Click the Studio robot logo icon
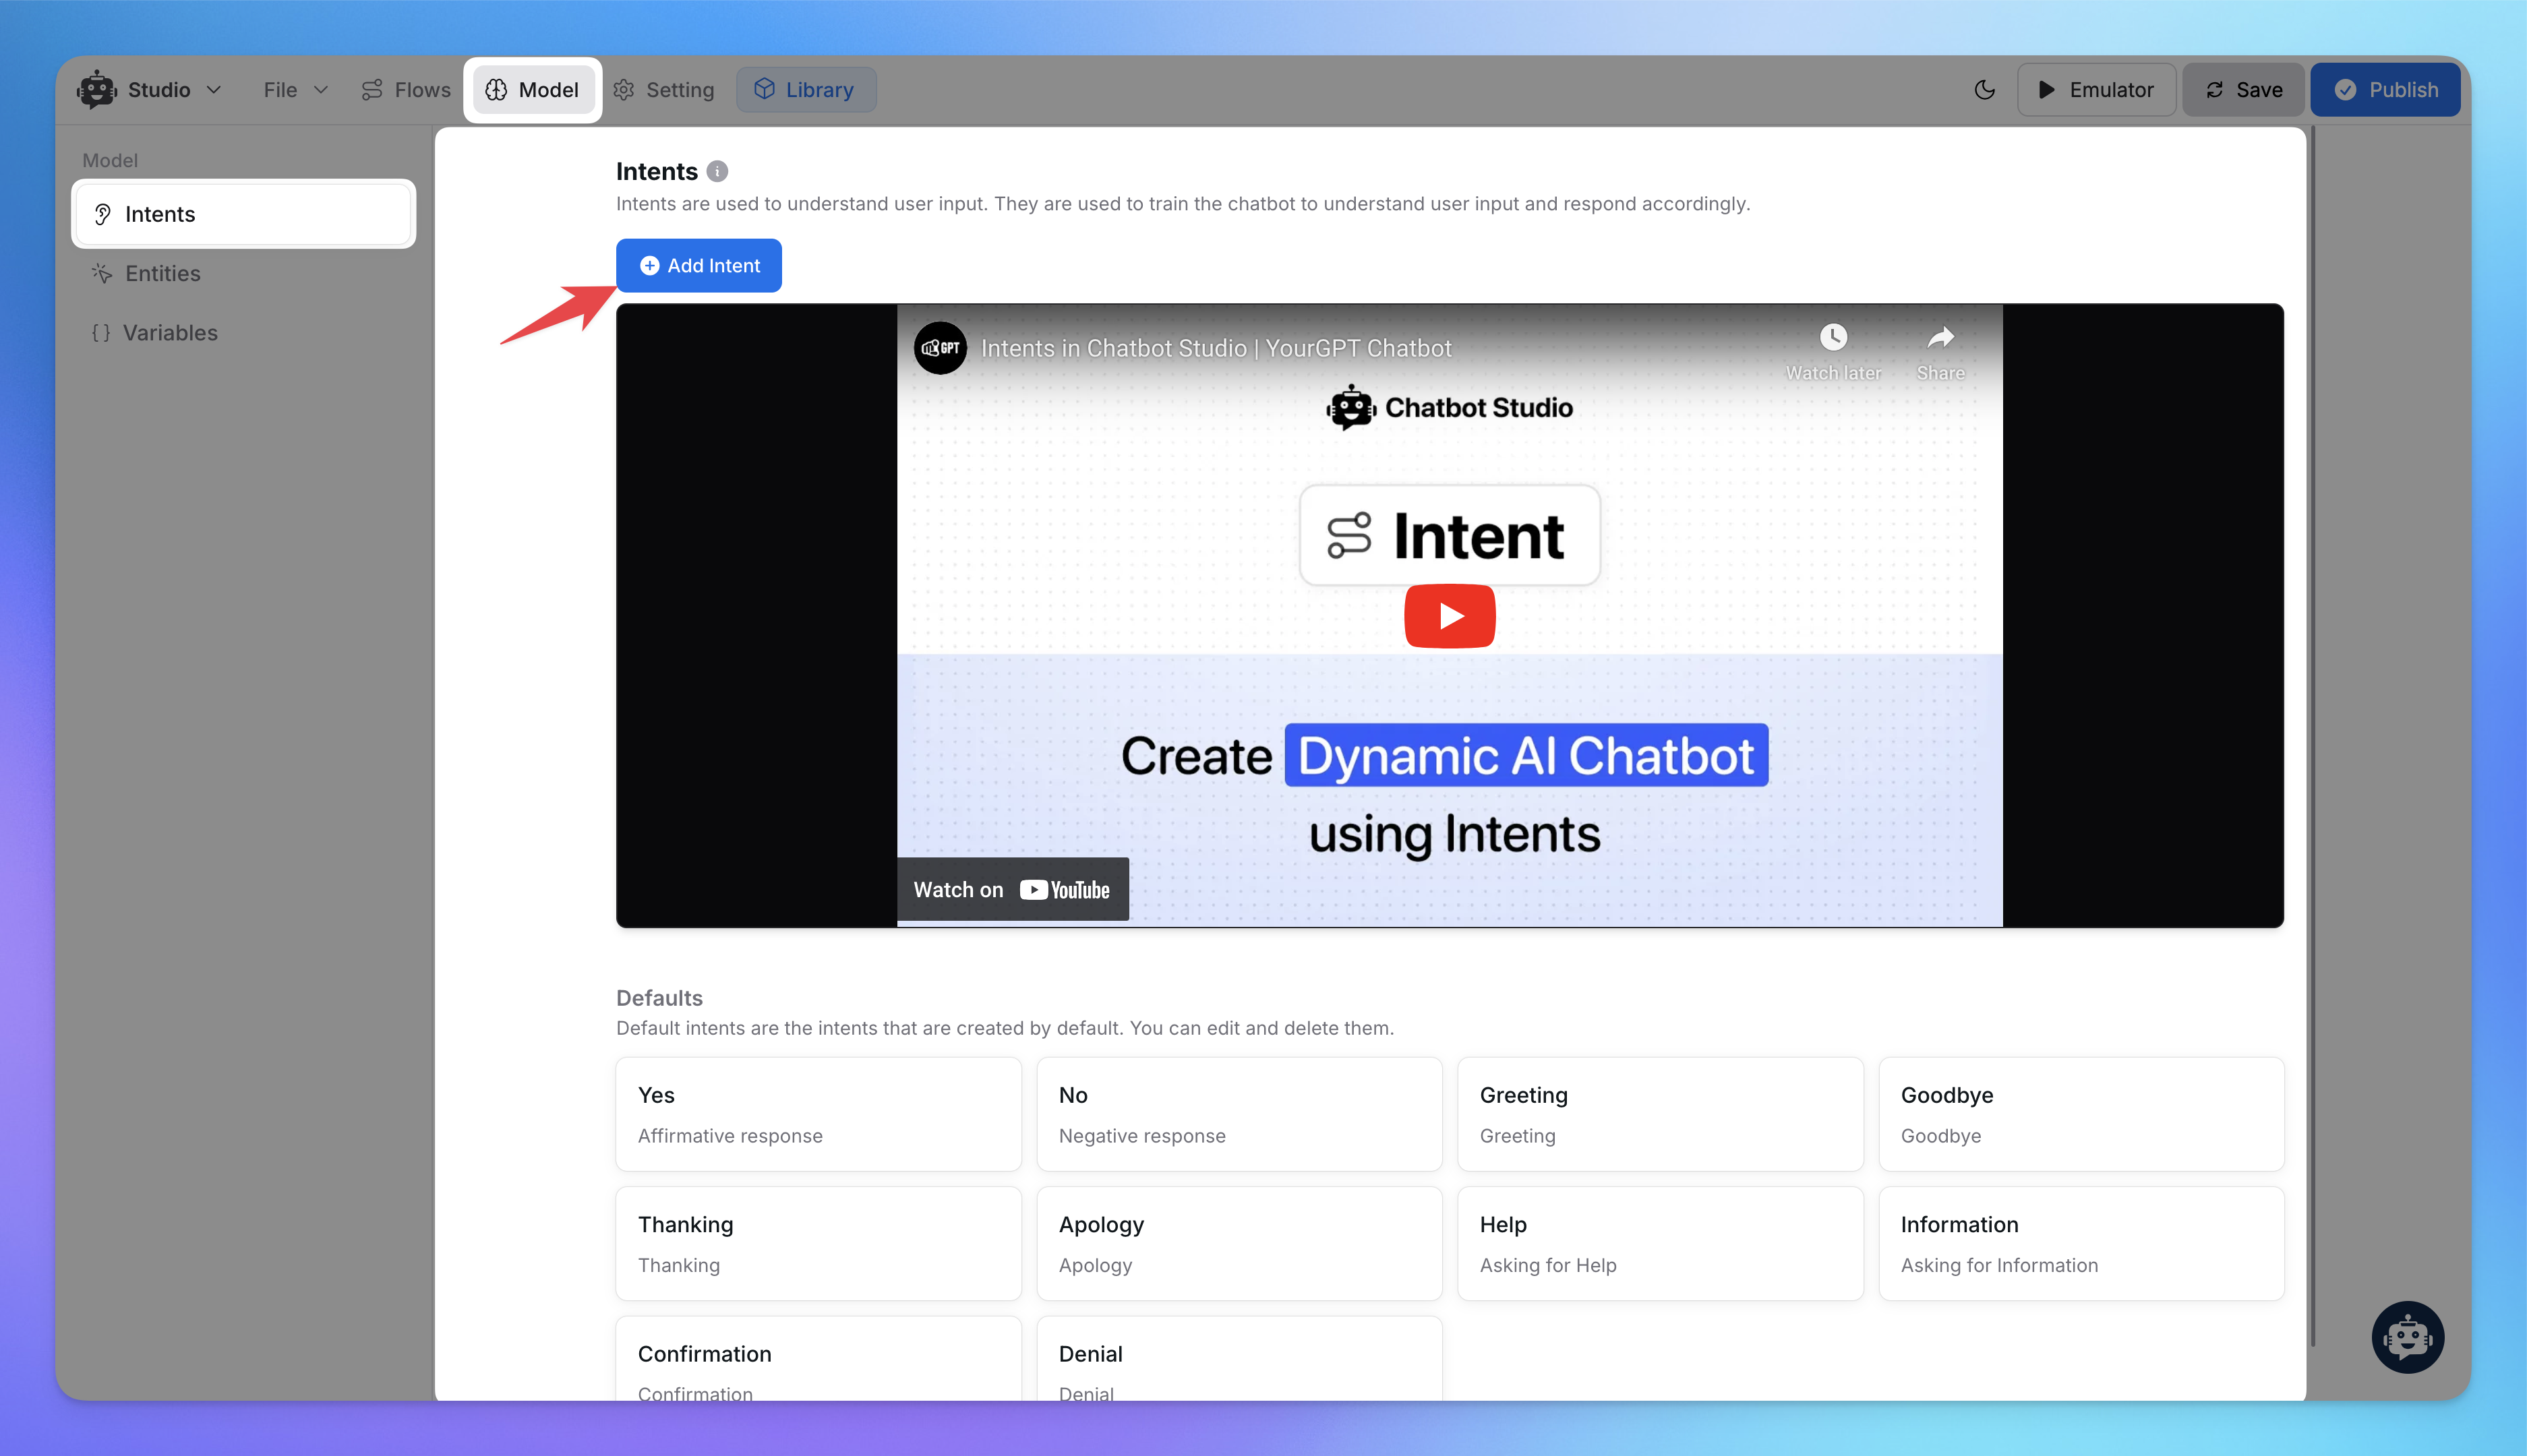 (x=97, y=89)
